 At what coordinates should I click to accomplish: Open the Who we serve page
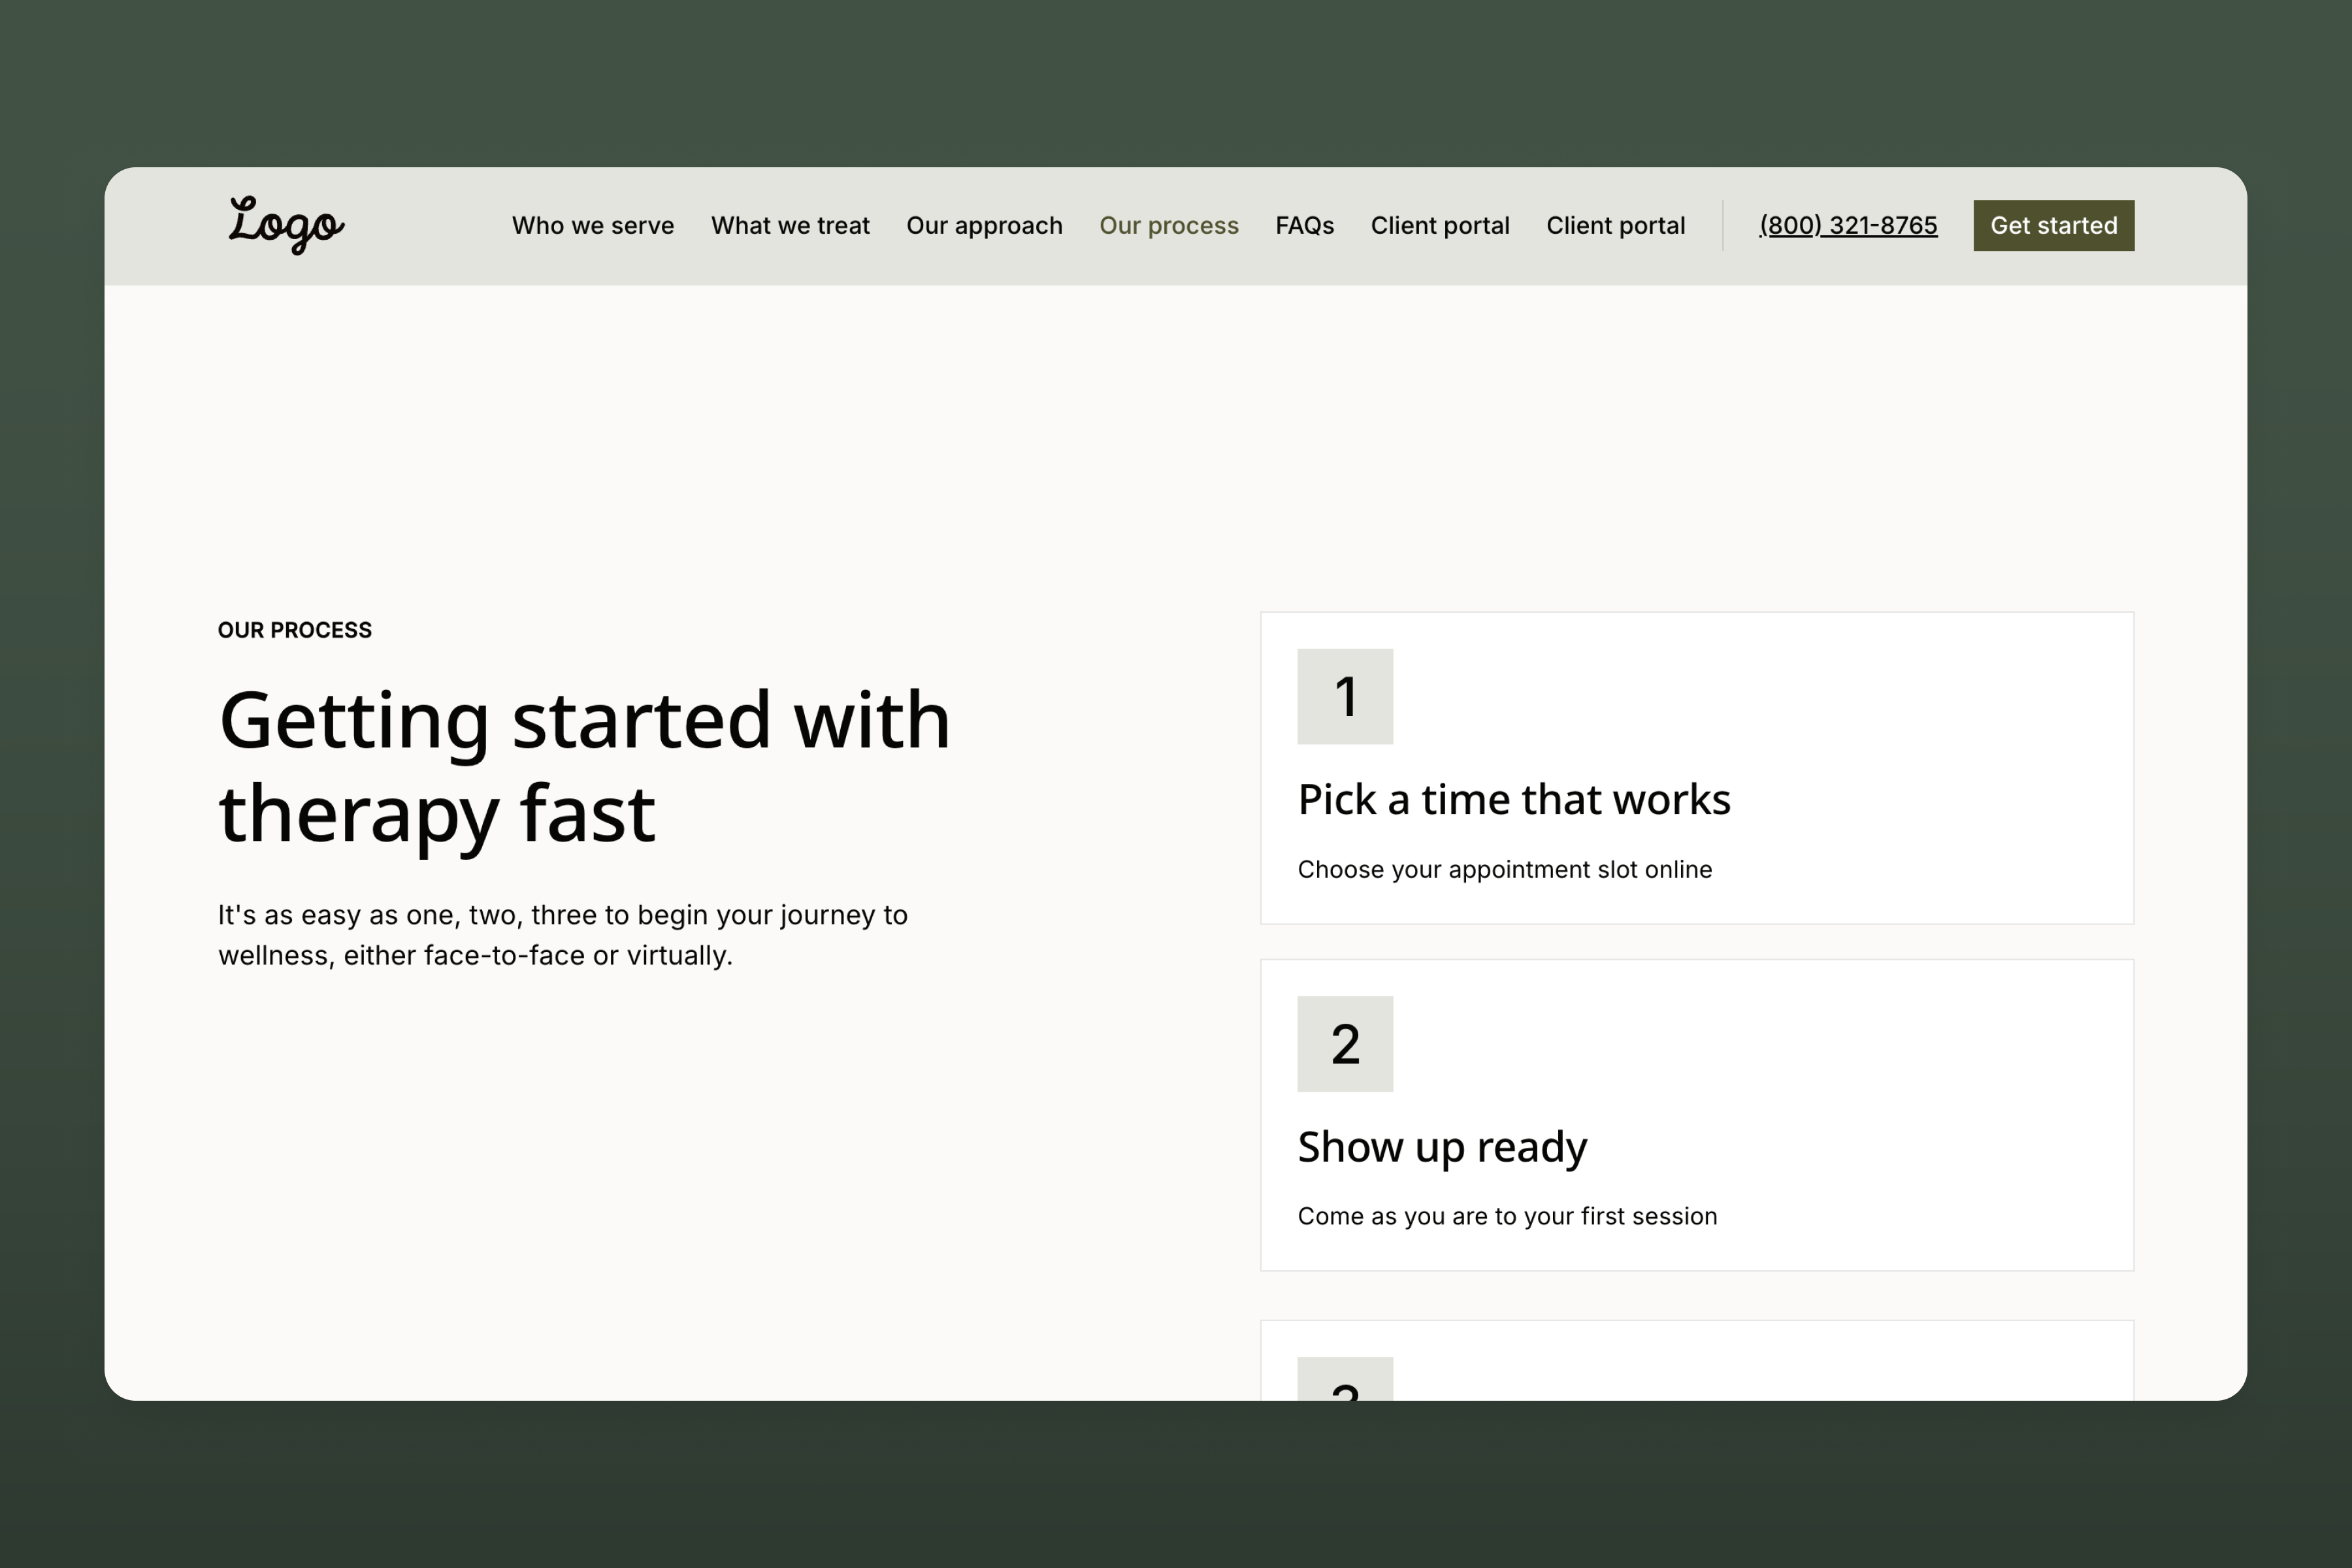coord(593,226)
